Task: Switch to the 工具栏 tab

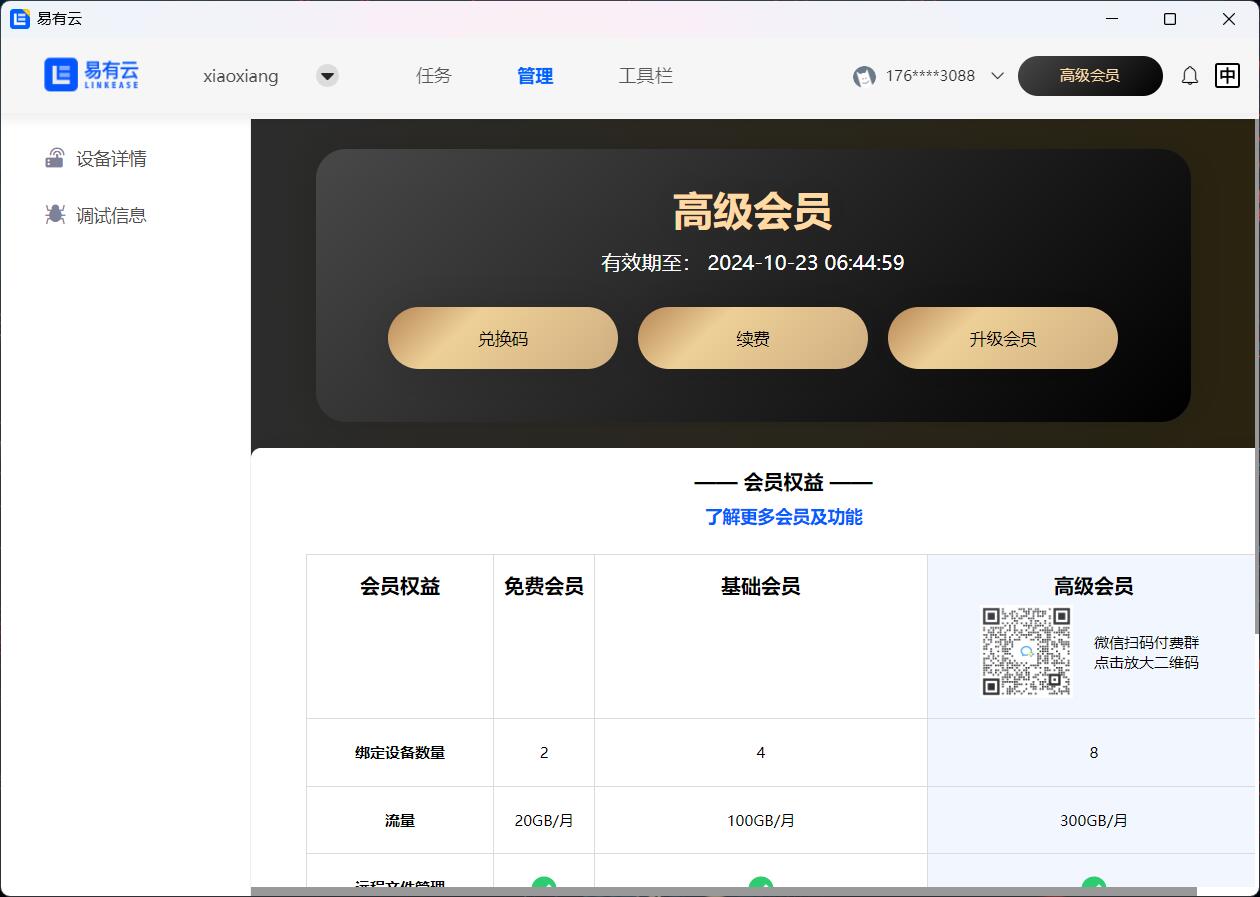Action: click(646, 76)
